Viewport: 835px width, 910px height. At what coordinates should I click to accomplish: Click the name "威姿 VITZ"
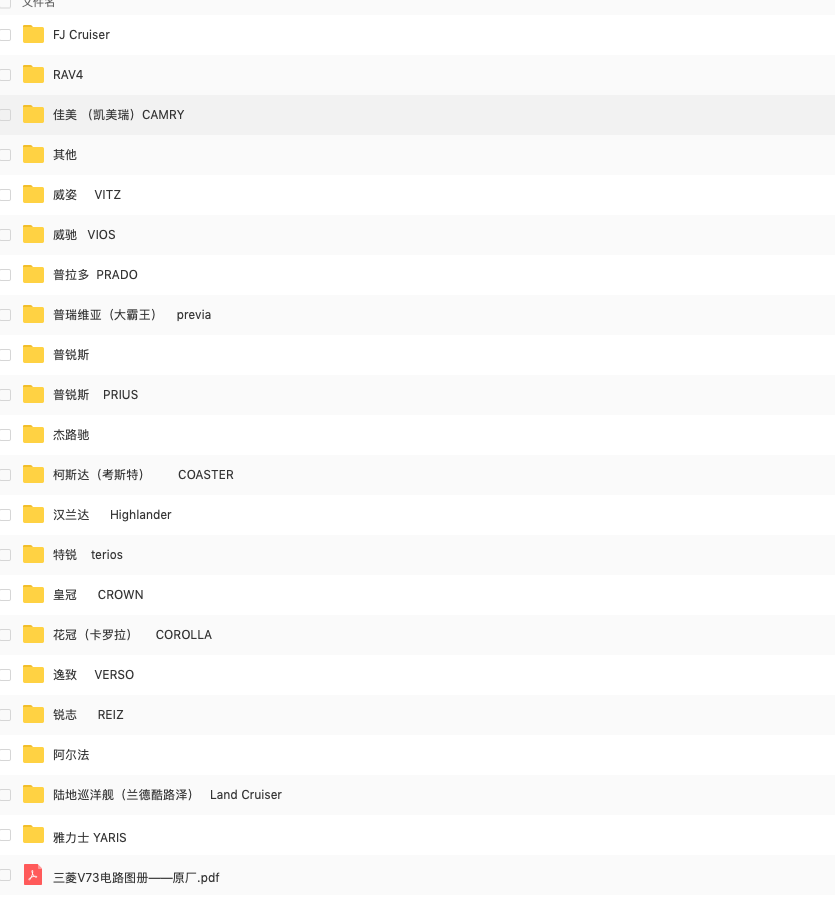87,195
